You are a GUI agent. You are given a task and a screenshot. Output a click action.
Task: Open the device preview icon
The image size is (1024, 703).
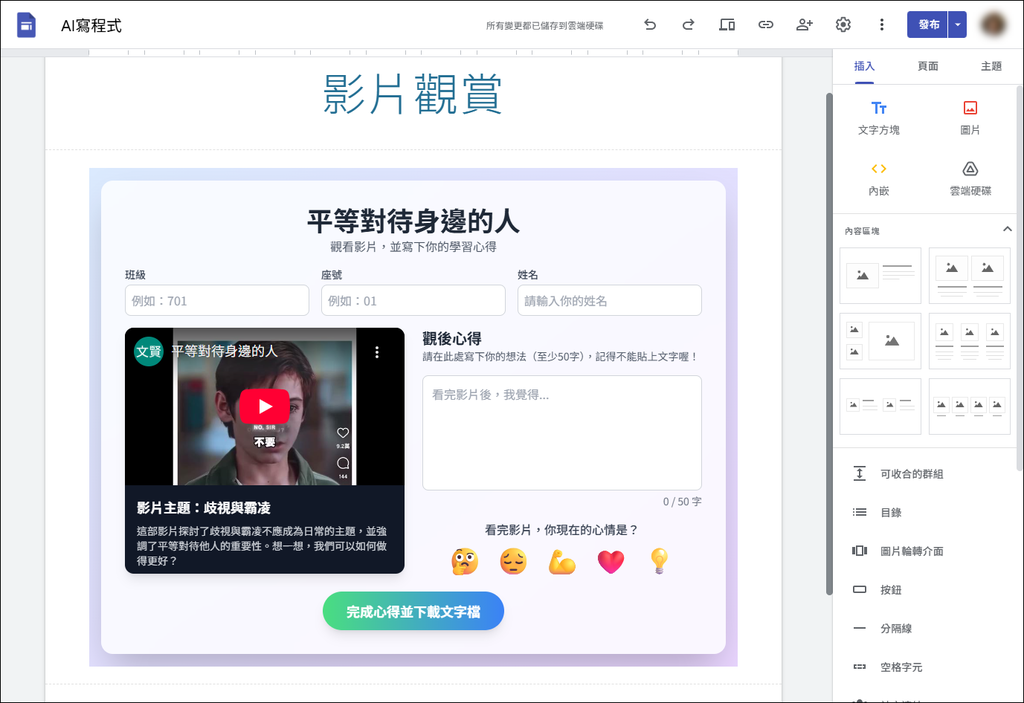[727, 25]
